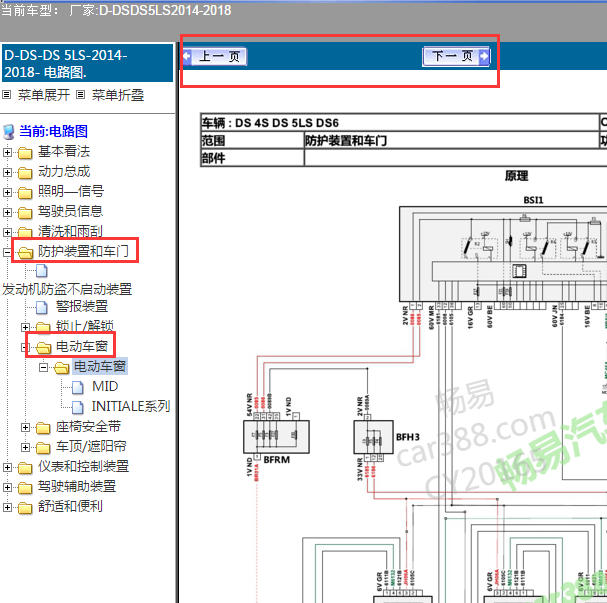Expand the 清洗和雨刮 folder node
The image size is (607, 603).
(x=7, y=232)
